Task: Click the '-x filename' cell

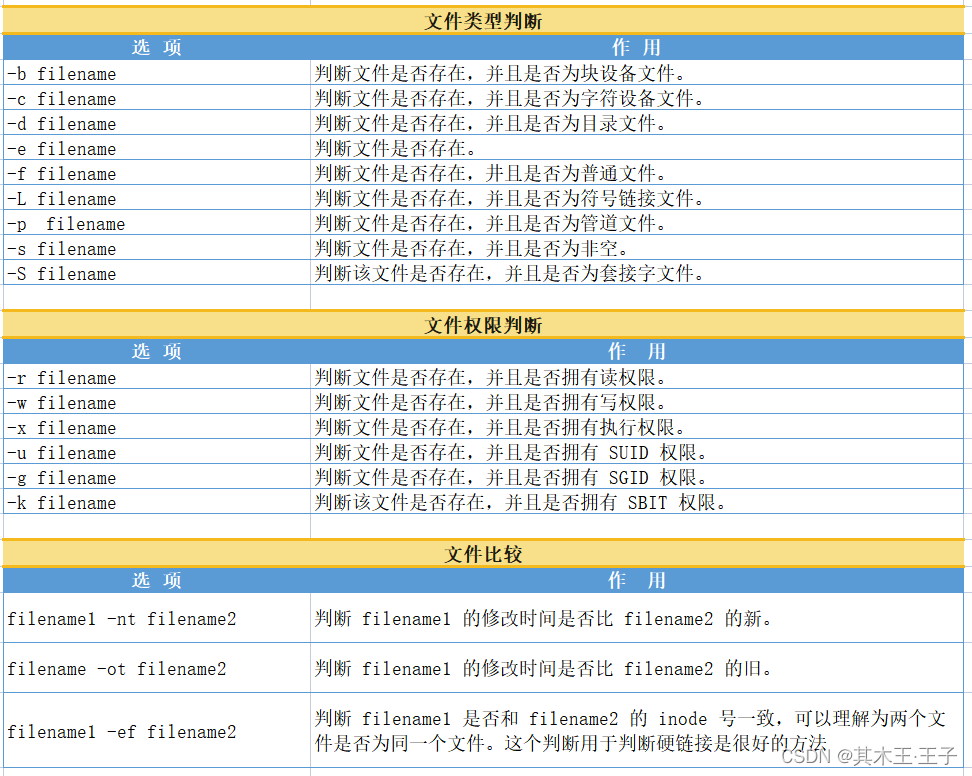Action: [157, 426]
